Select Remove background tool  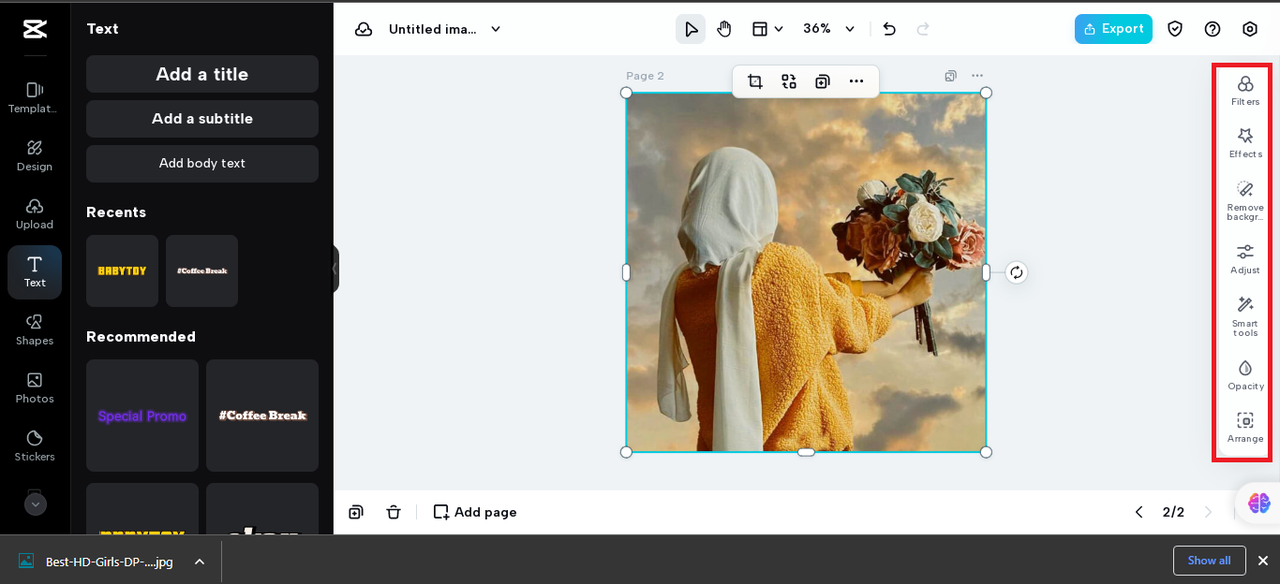click(x=1245, y=200)
